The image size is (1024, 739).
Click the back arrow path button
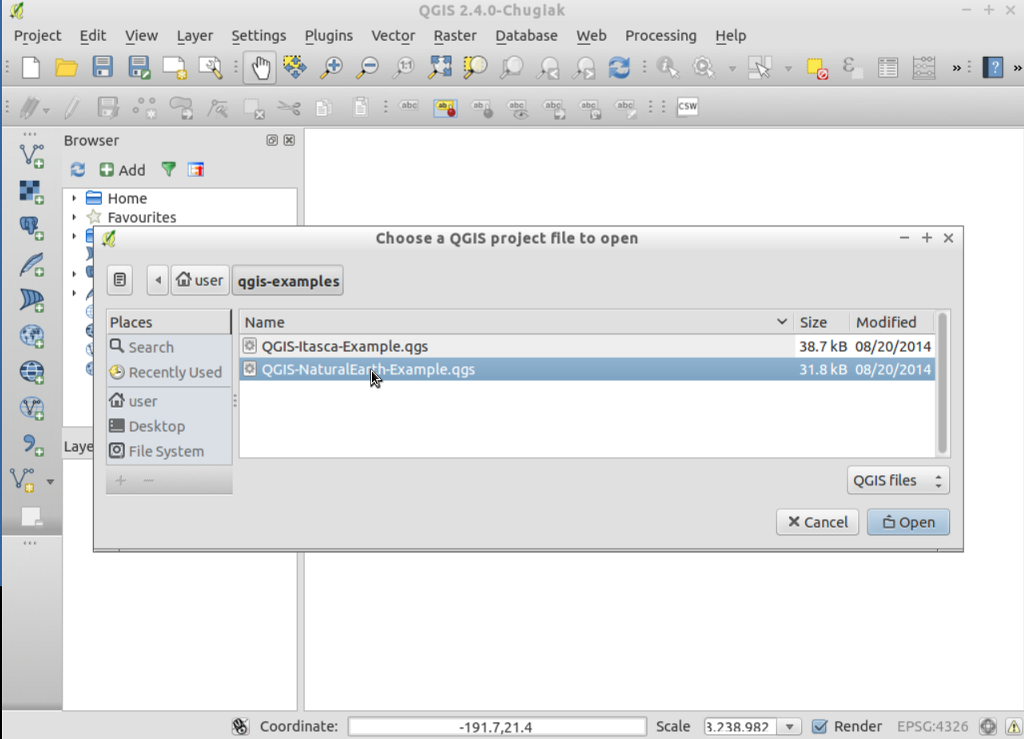click(157, 280)
